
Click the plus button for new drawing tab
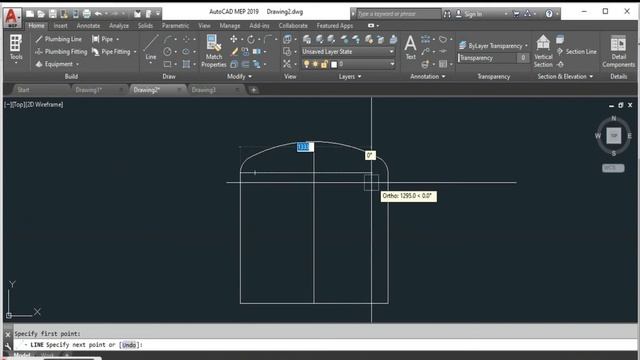pyautogui.click(x=253, y=90)
